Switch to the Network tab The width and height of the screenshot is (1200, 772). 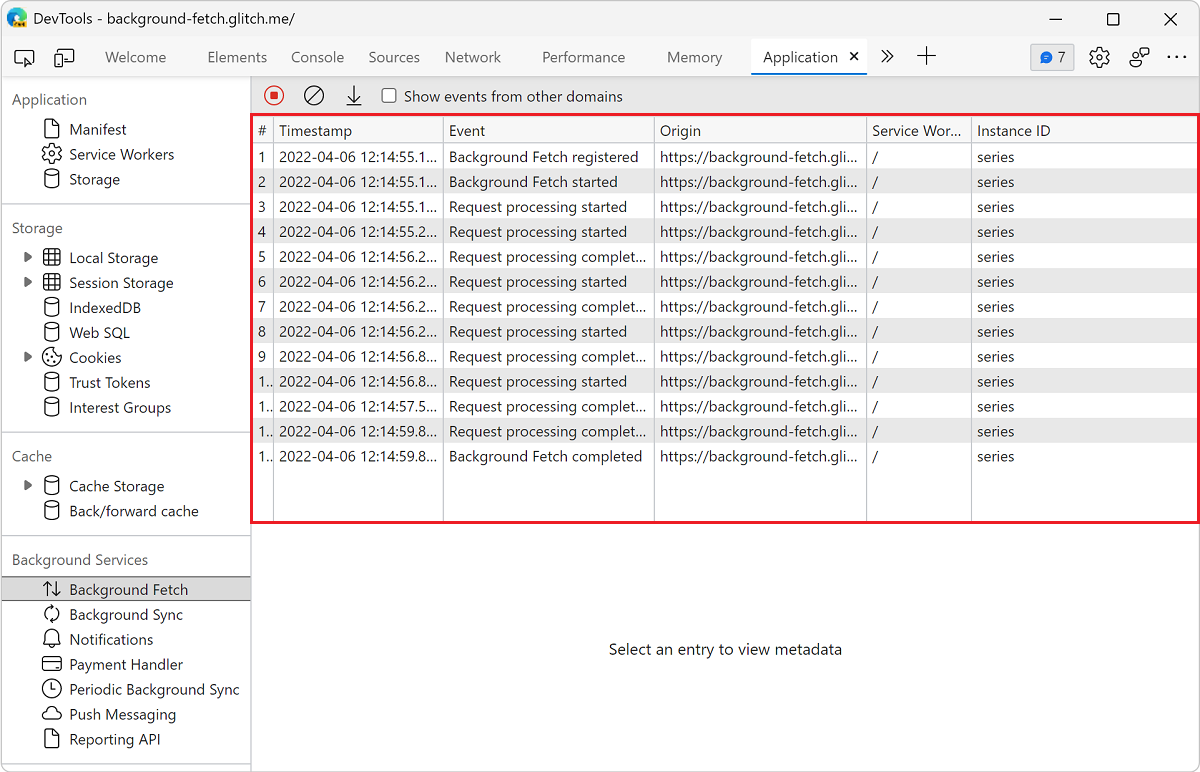click(x=472, y=57)
